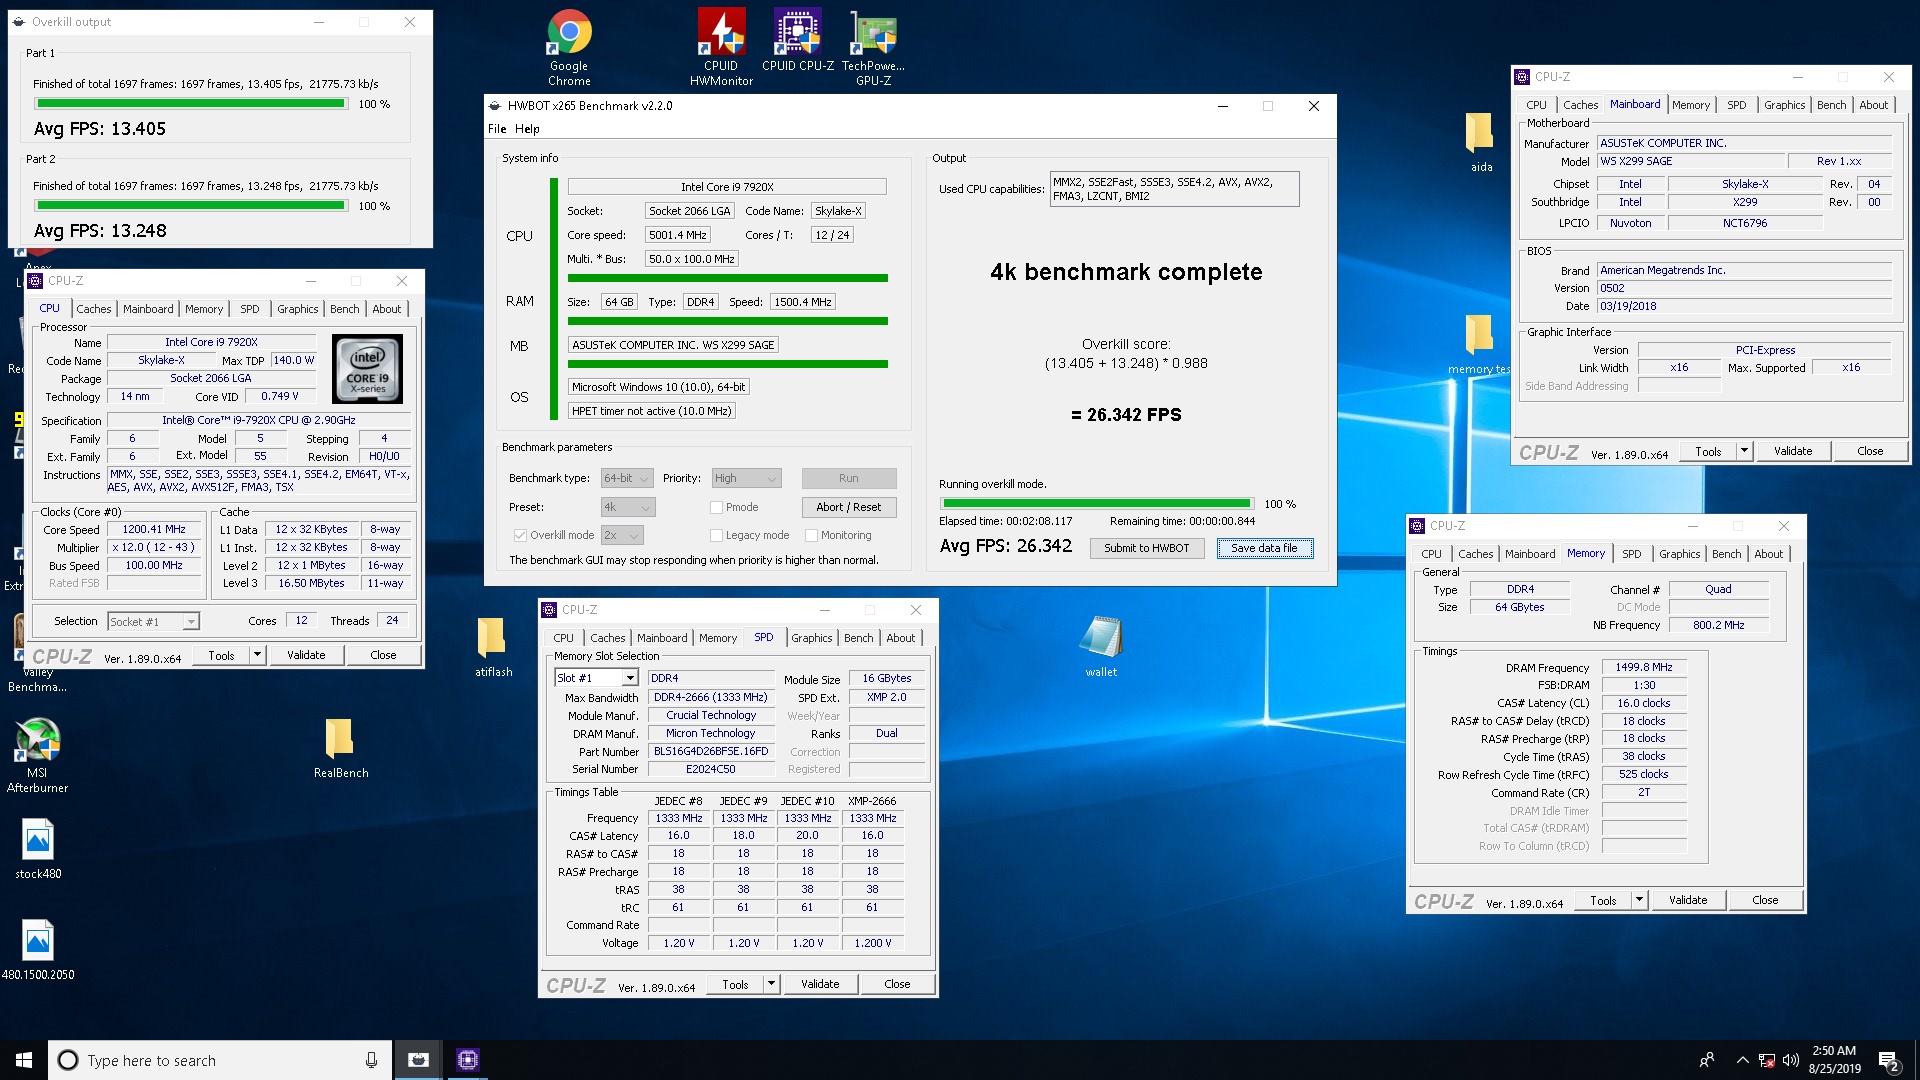Open the atiflash folder

click(x=493, y=647)
